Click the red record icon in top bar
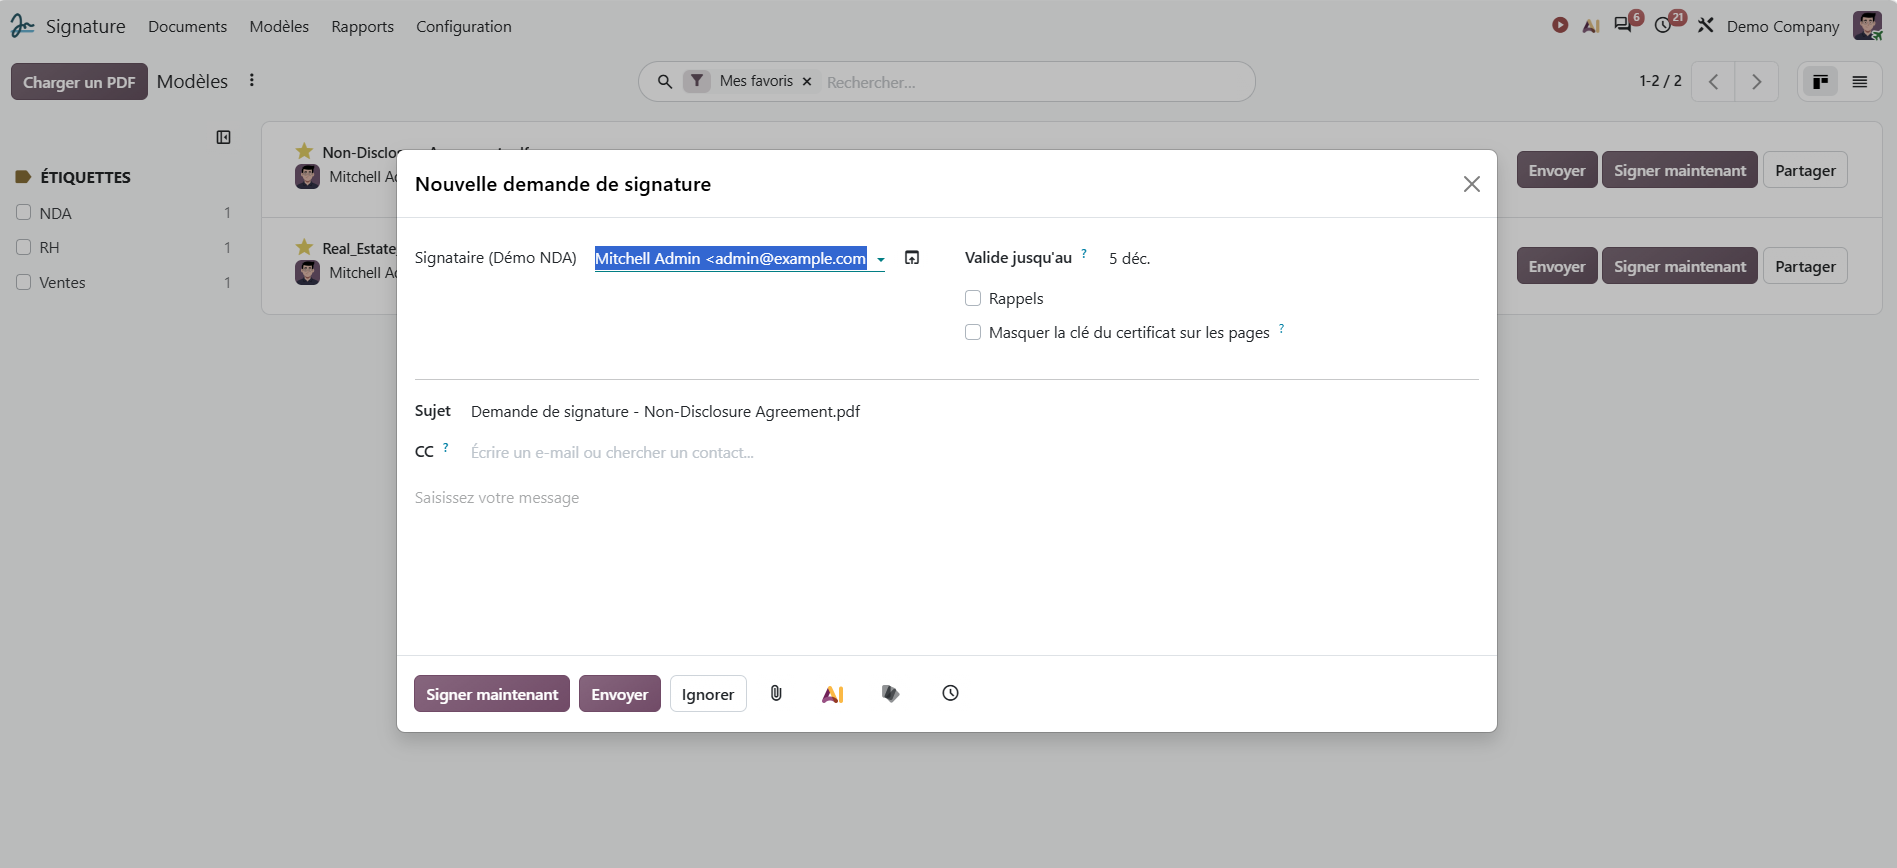This screenshot has height=868, width=1897. coord(1560,25)
